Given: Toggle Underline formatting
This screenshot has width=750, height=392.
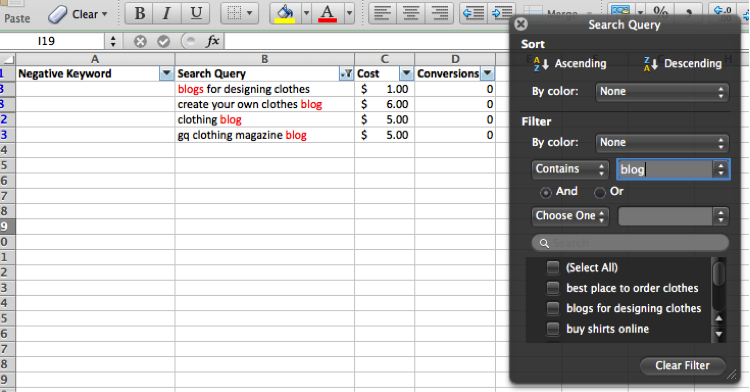Looking at the screenshot, I should coord(196,13).
